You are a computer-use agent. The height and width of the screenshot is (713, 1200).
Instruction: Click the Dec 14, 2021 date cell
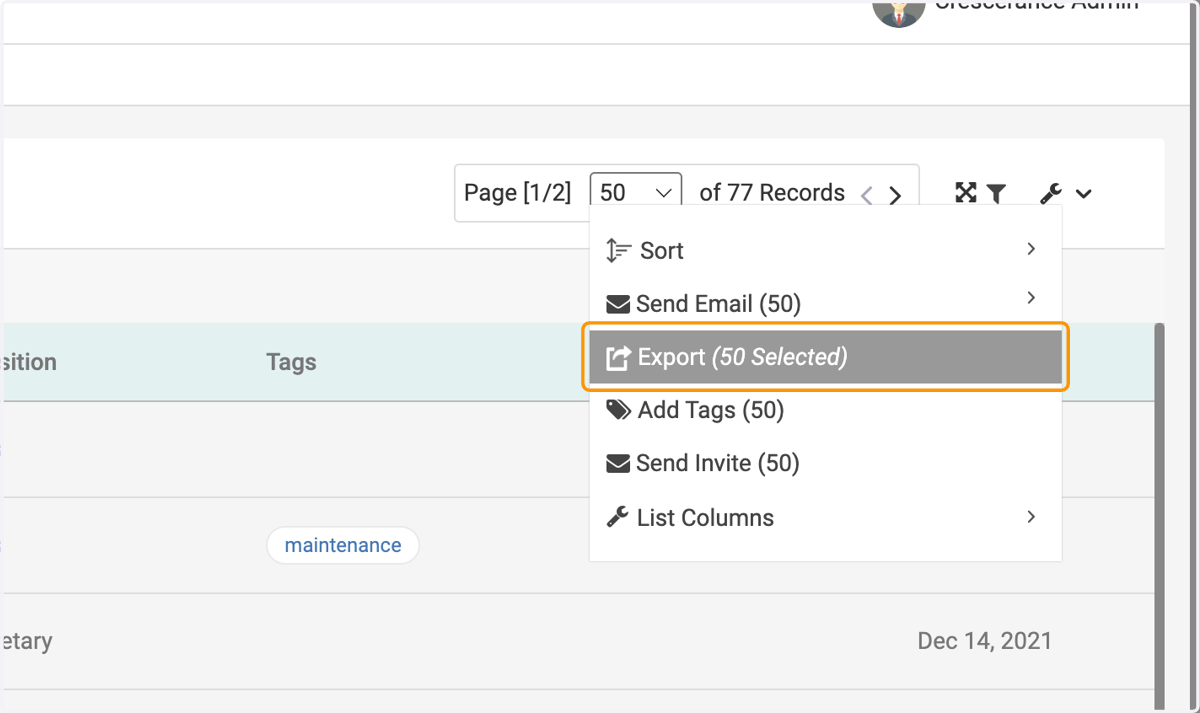(x=984, y=641)
